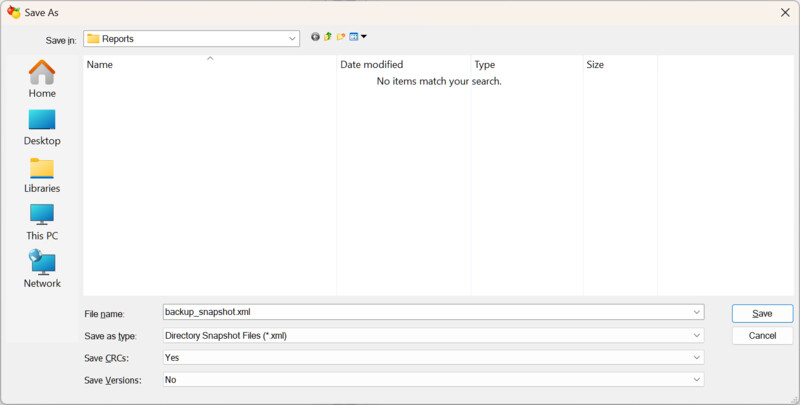Open This PC in the places bar
Viewport: 800px width, 405px height.
(x=42, y=222)
